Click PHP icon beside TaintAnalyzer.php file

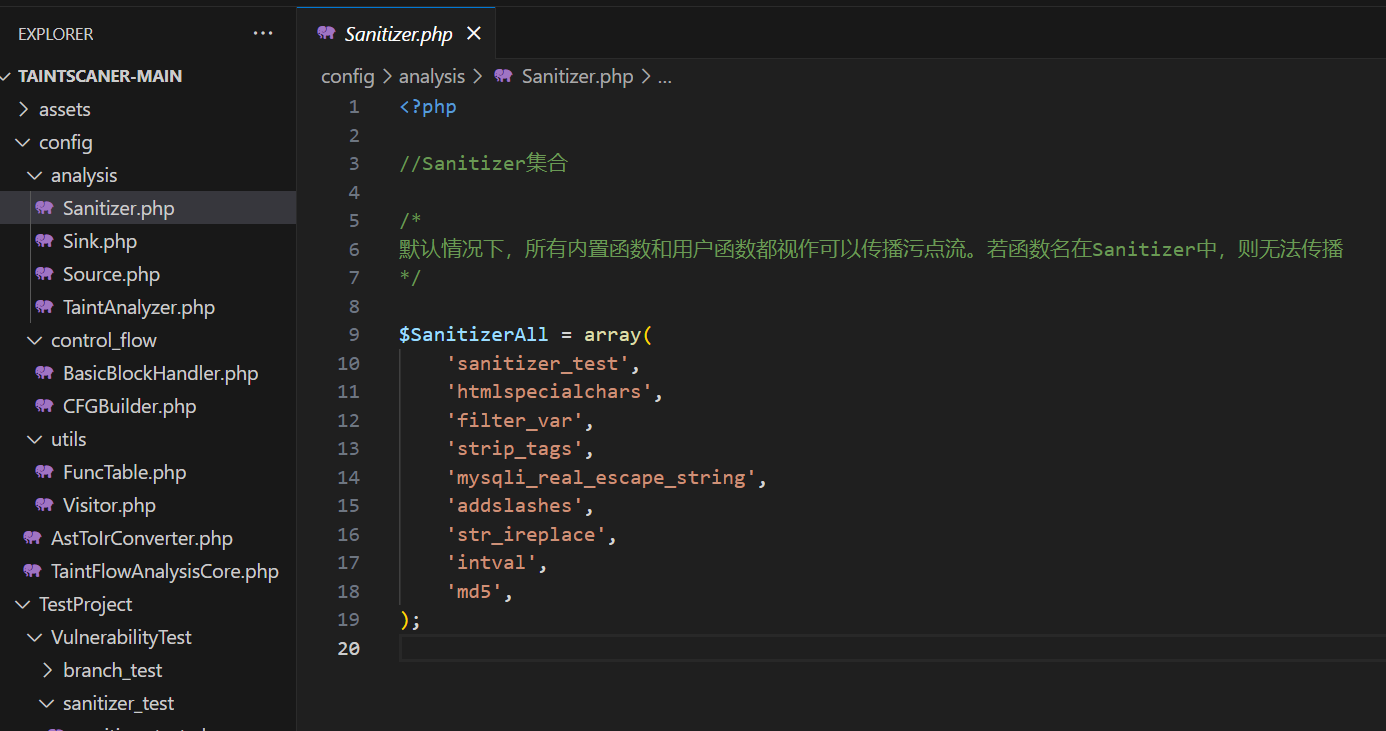[44, 307]
